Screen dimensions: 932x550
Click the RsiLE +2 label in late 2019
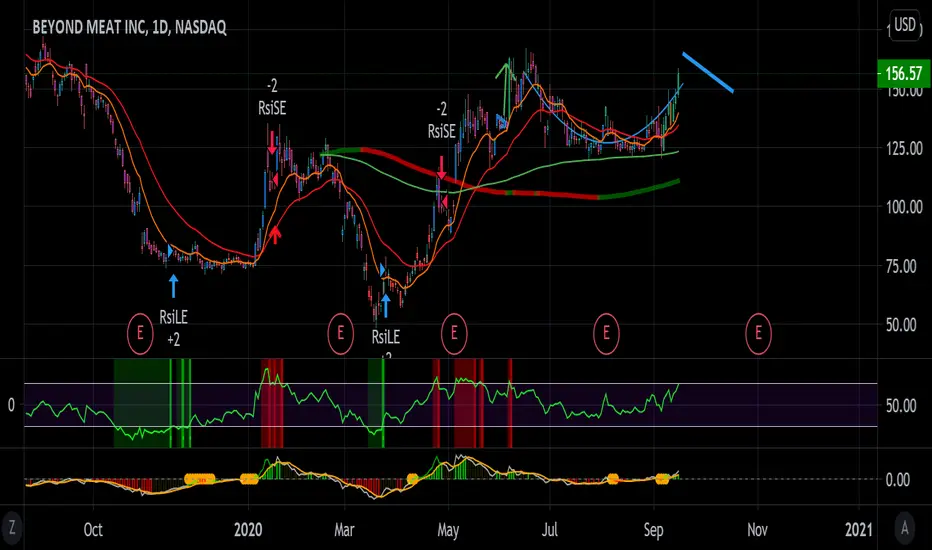point(173,328)
